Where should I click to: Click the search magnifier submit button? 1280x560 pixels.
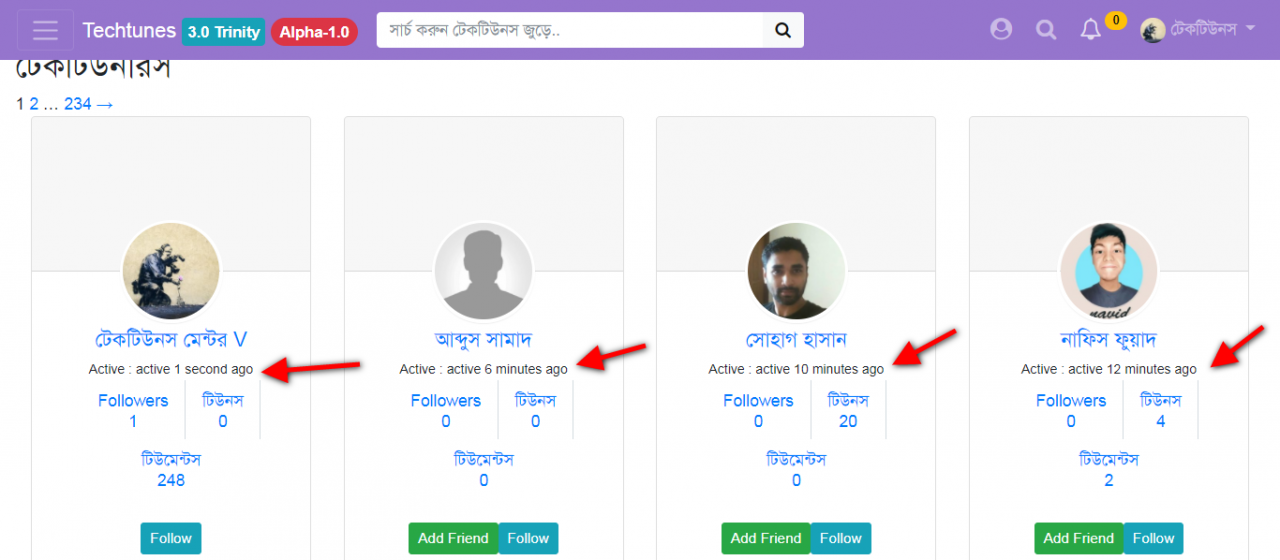[783, 30]
